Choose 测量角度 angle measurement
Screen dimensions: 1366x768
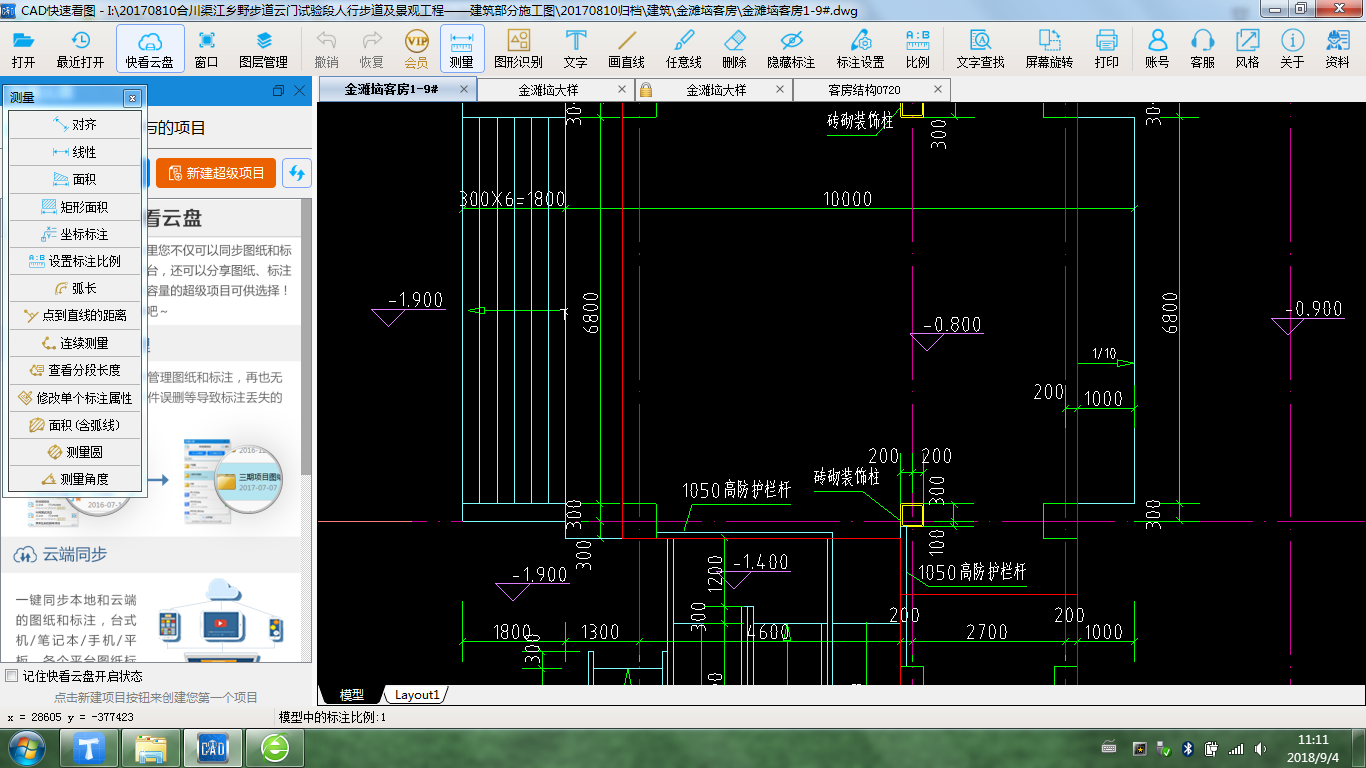point(75,479)
